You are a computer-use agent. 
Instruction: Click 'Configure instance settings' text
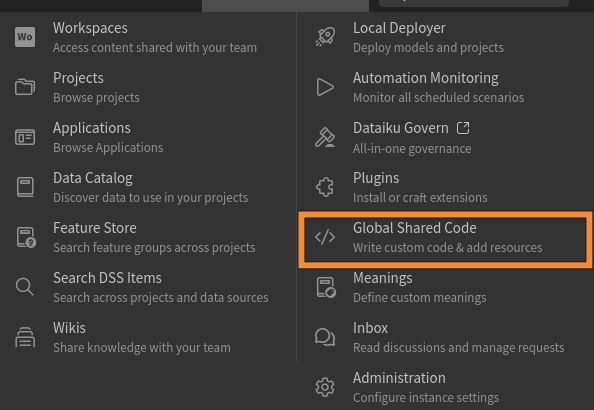click(x=426, y=398)
